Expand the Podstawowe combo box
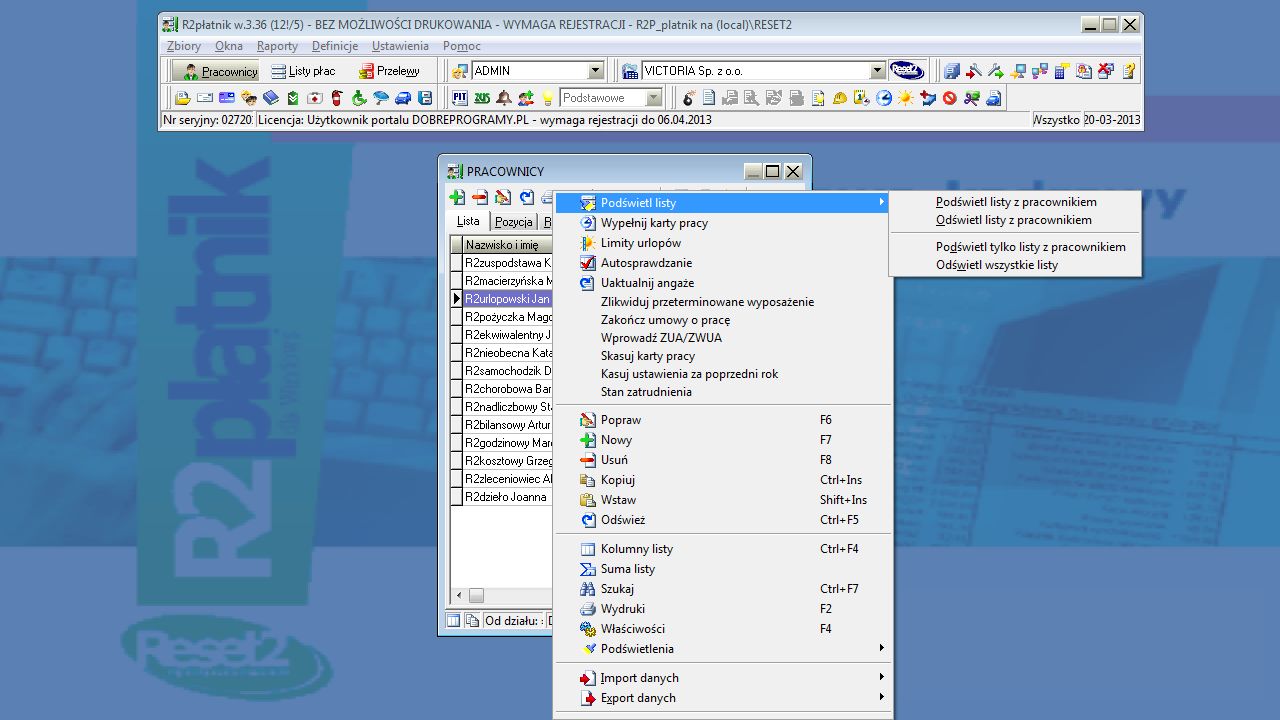 (653, 98)
